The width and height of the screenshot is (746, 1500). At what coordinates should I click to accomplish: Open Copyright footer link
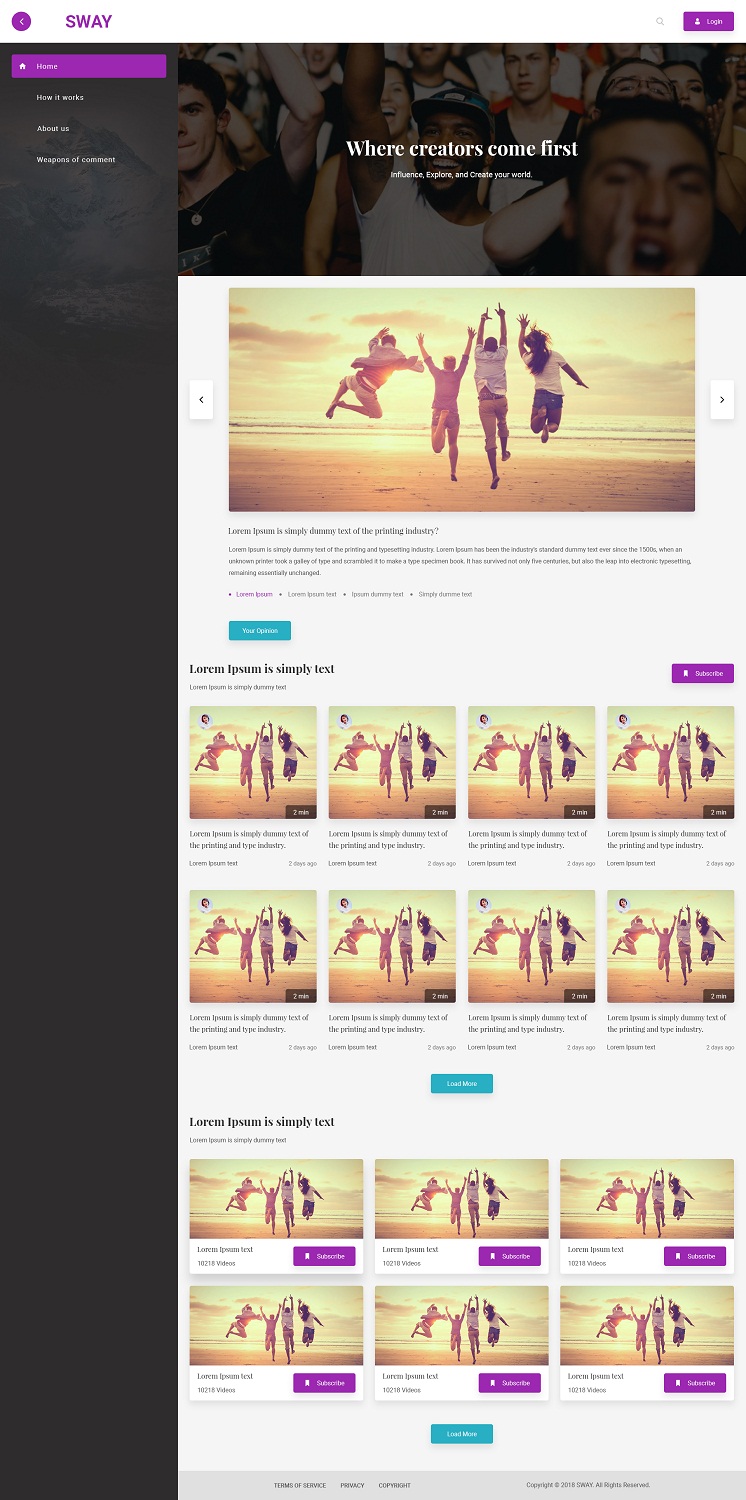(x=395, y=1485)
